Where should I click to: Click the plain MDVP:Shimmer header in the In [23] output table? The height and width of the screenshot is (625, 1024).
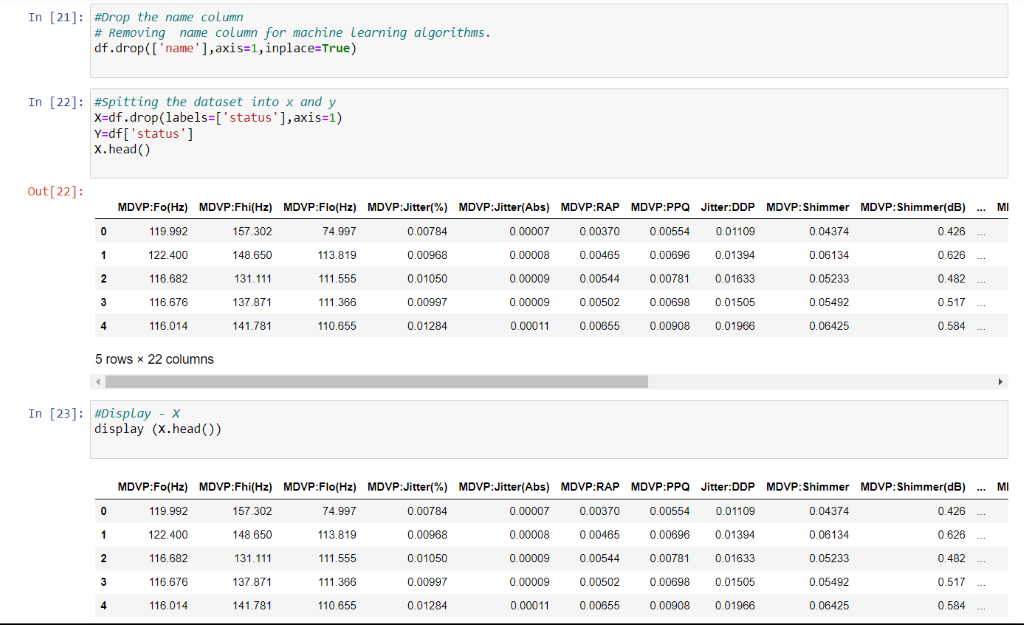click(807, 487)
